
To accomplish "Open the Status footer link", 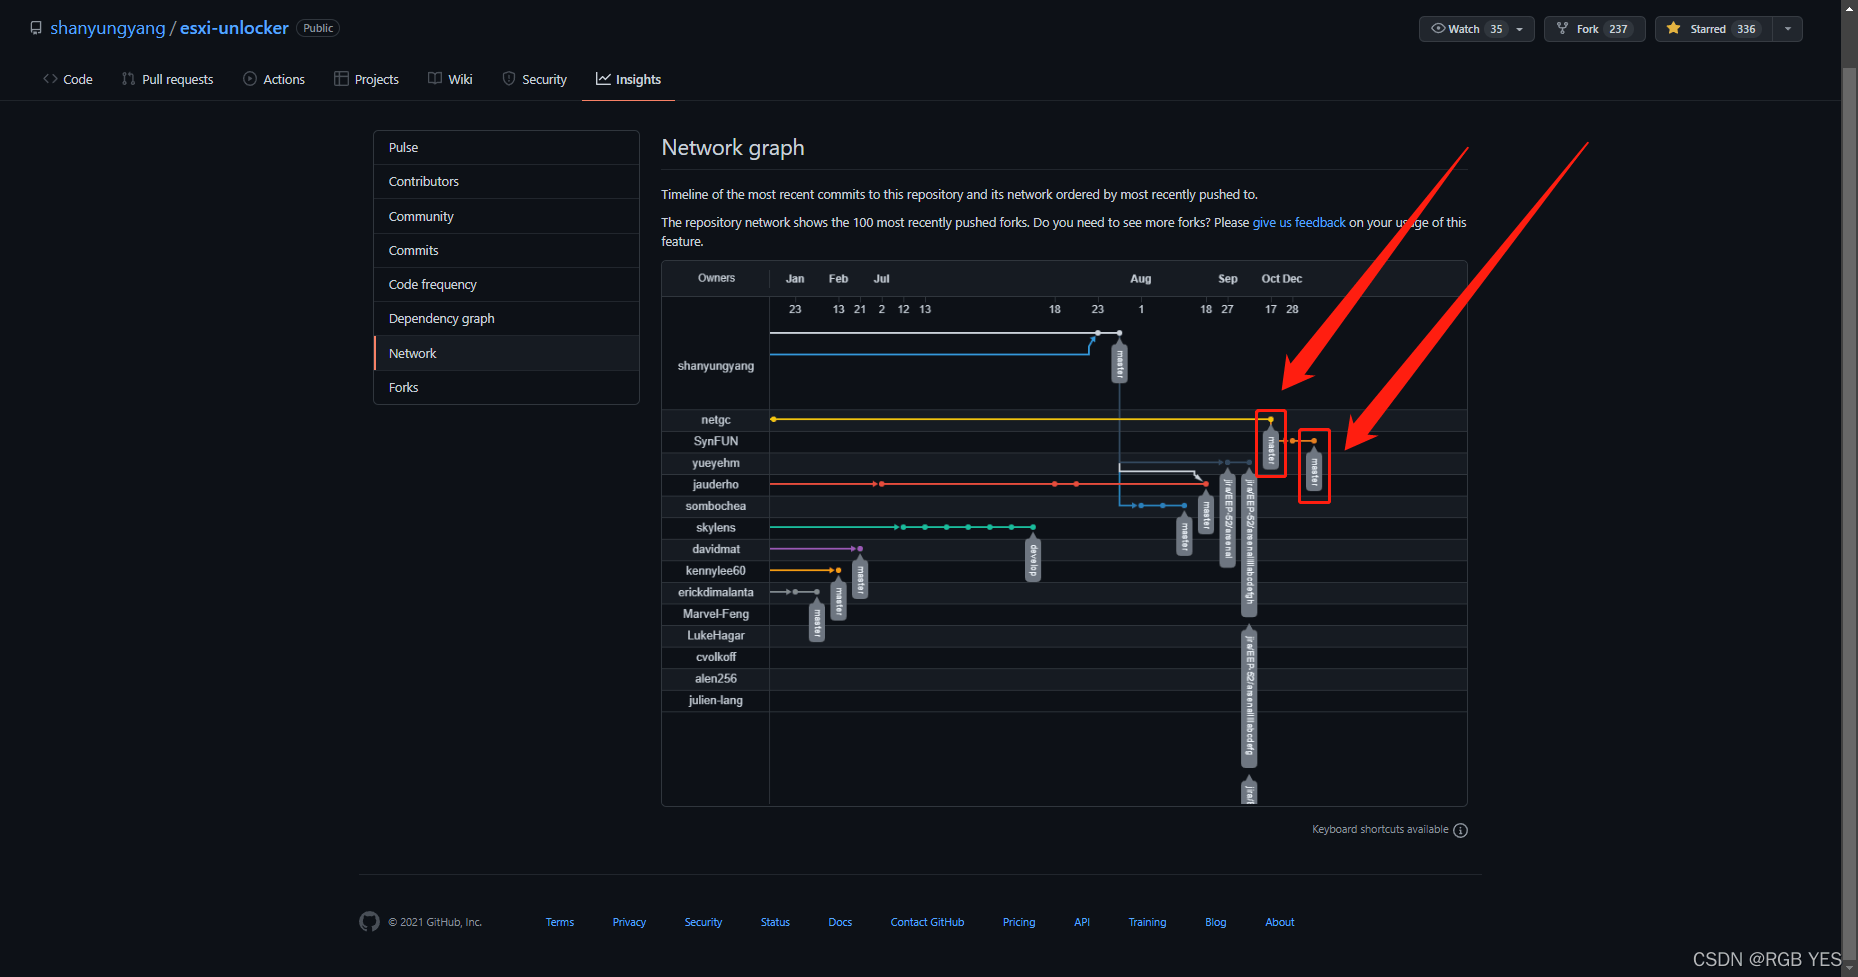I will click(775, 922).
